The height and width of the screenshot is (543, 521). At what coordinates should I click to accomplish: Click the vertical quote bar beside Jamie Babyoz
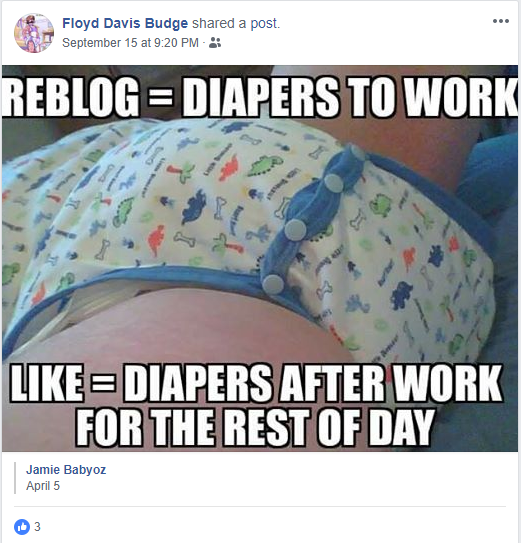pos(15,478)
